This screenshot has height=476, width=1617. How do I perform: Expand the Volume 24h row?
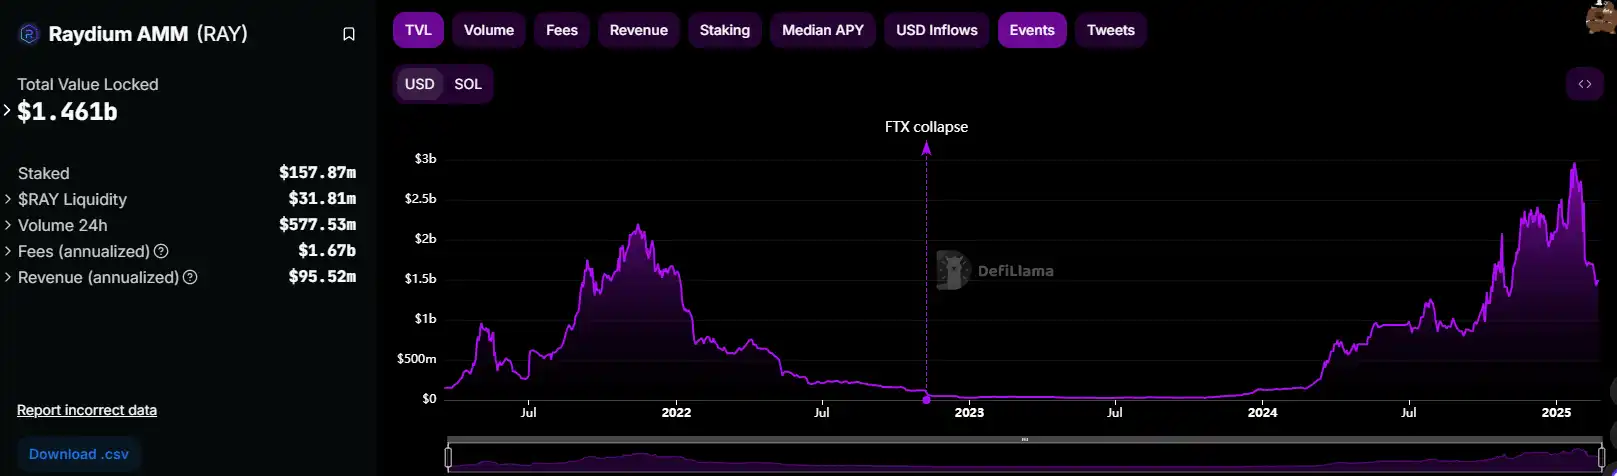[x=8, y=225]
